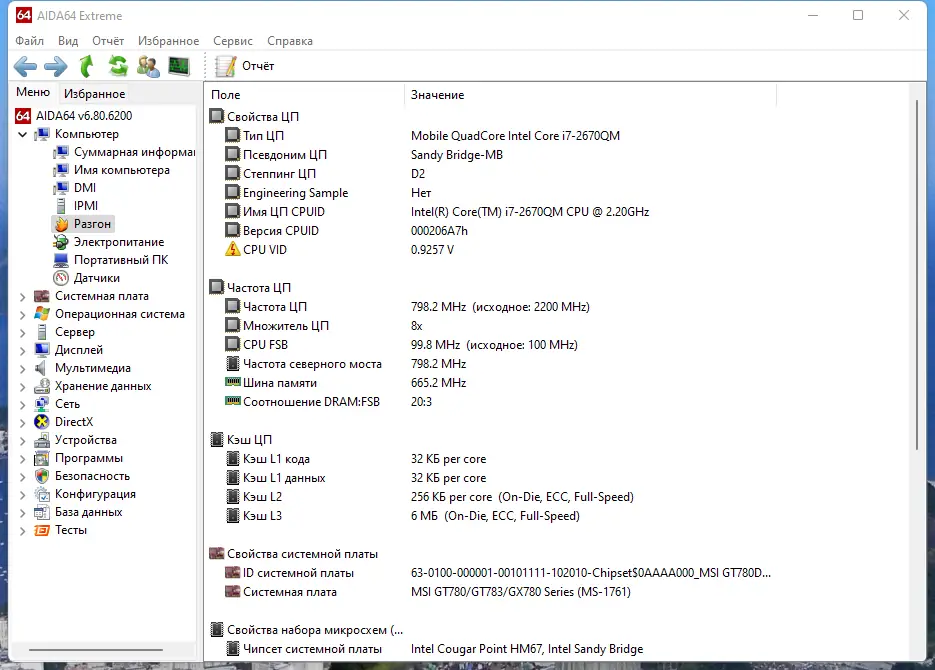935x670 pixels.
Task: Click the vertical scrollbar of details pane
Action: [x=917, y=274]
